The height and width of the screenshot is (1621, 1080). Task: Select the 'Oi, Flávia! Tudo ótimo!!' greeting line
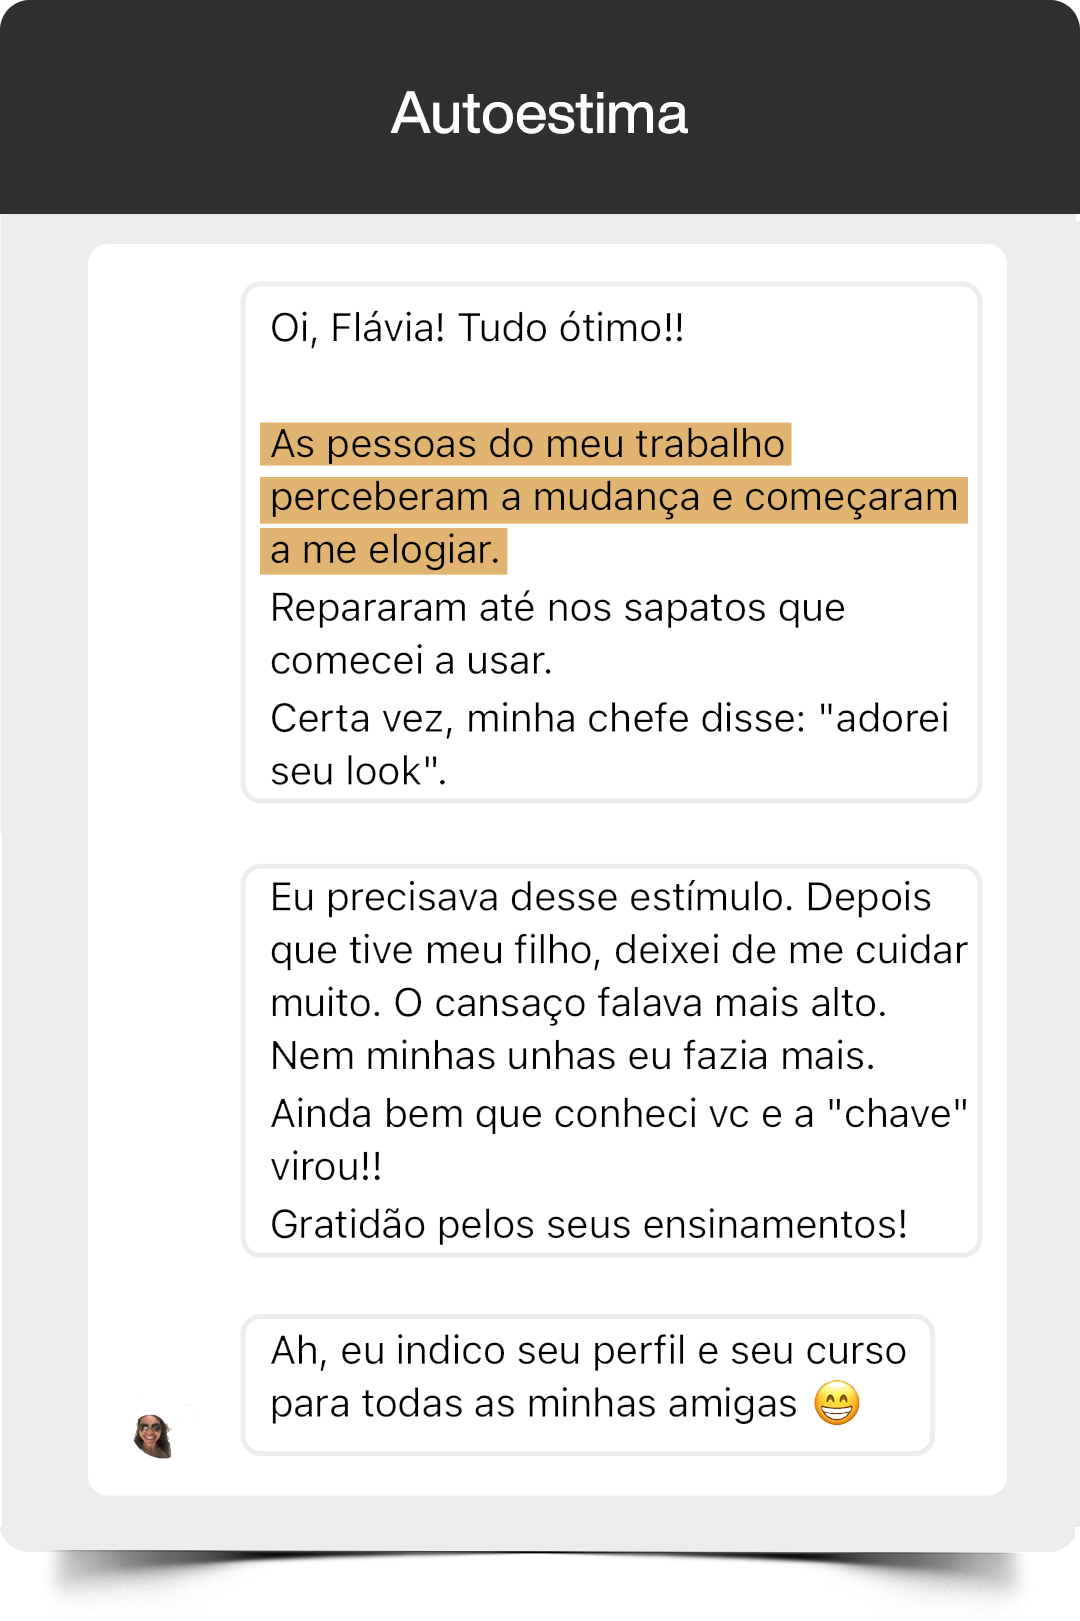pyautogui.click(x=478, y=328)
